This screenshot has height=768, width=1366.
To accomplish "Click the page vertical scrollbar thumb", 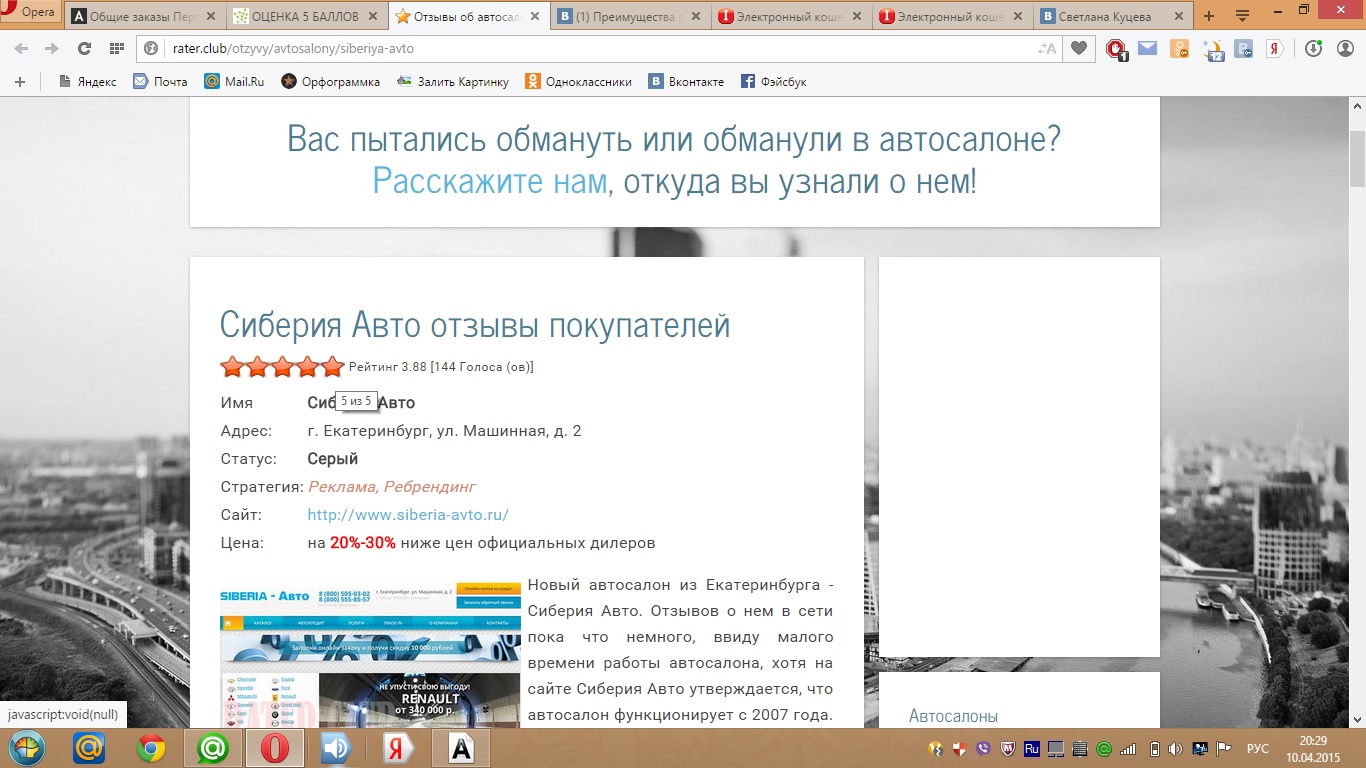I will click(x=1357, y=157).
